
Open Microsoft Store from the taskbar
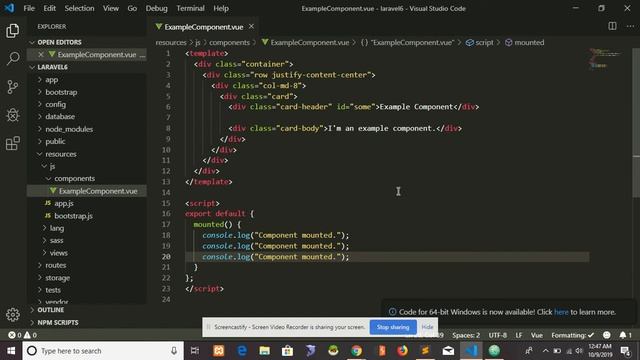coord(287,351)
